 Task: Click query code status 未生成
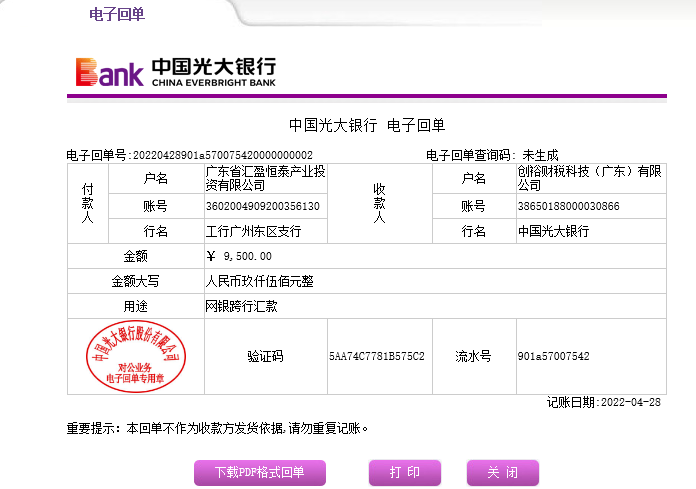[540, 155]
